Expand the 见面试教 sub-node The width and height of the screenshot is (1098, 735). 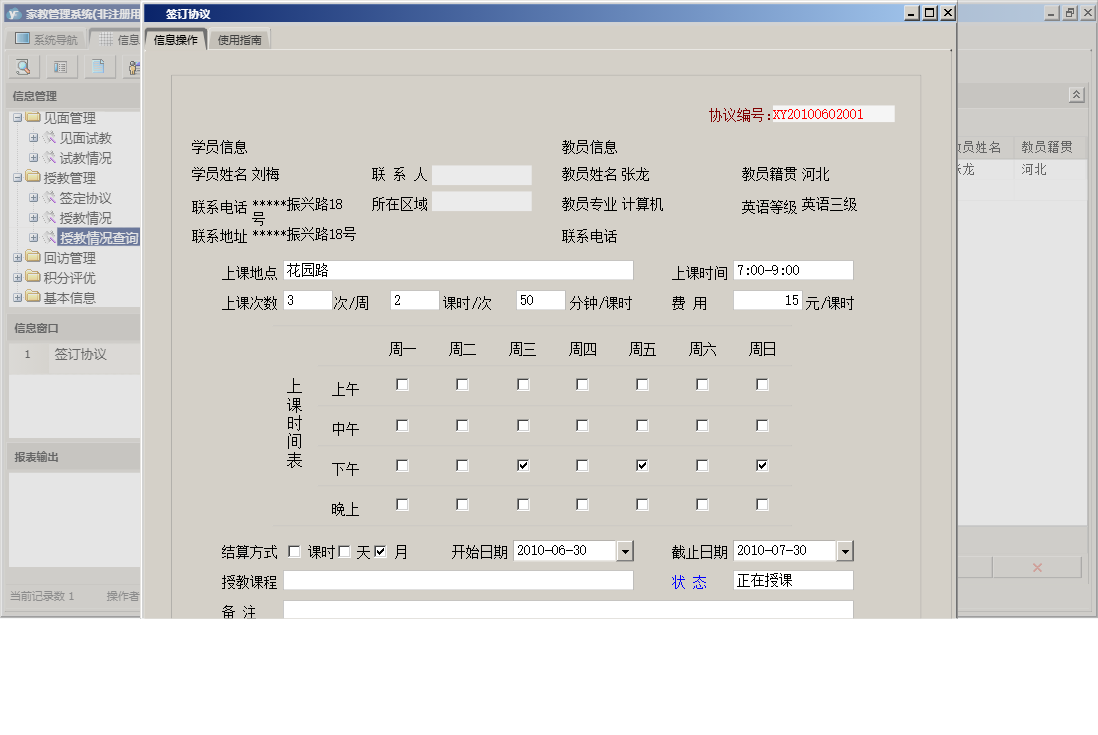coord(33,138)
